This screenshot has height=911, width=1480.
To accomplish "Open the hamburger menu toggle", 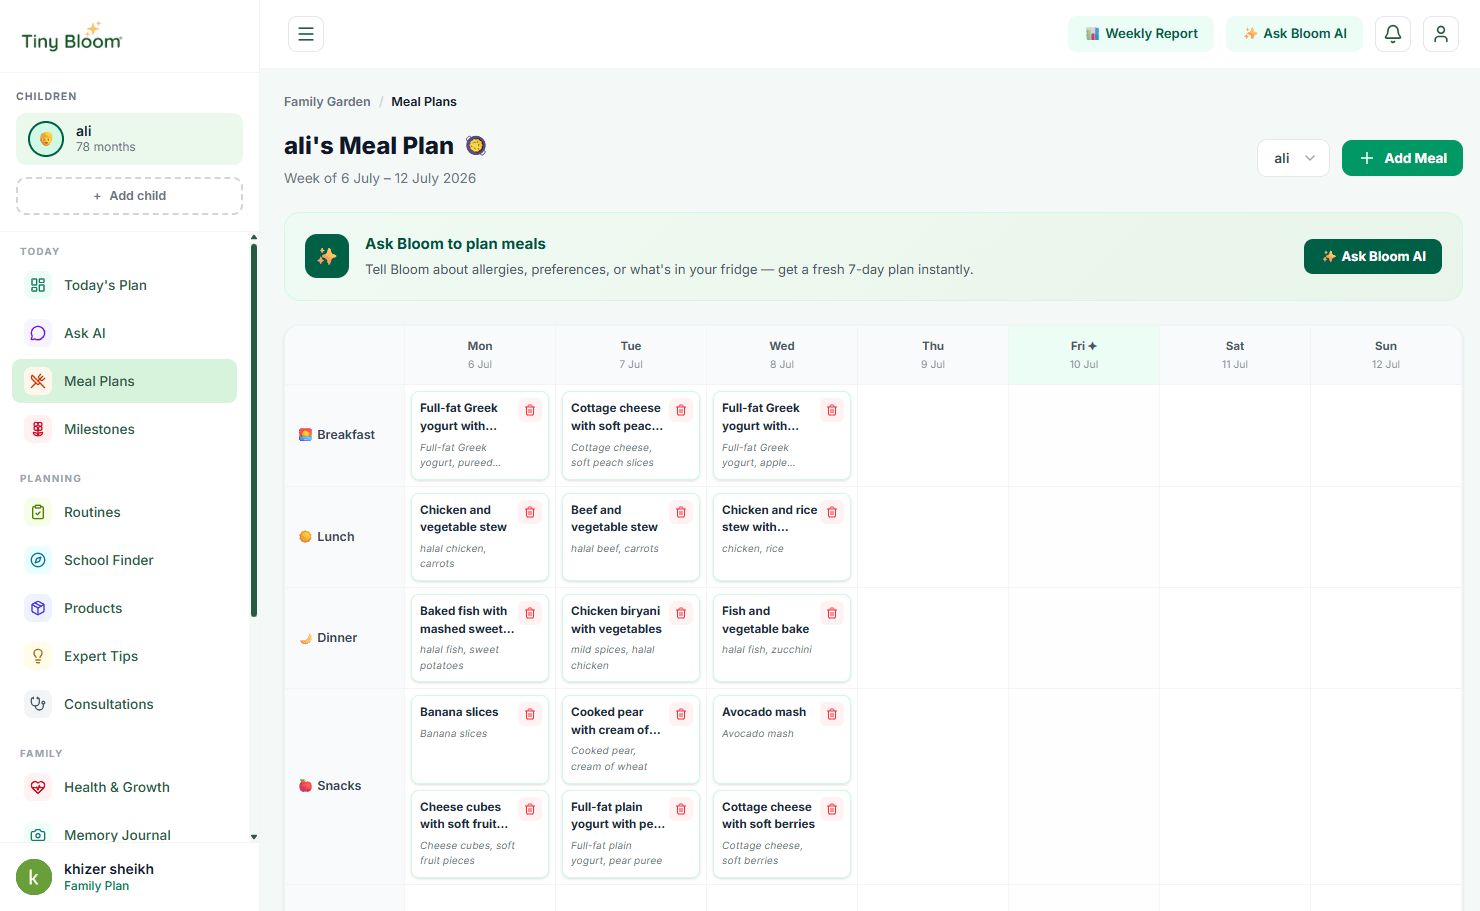I will pos(306,34).
